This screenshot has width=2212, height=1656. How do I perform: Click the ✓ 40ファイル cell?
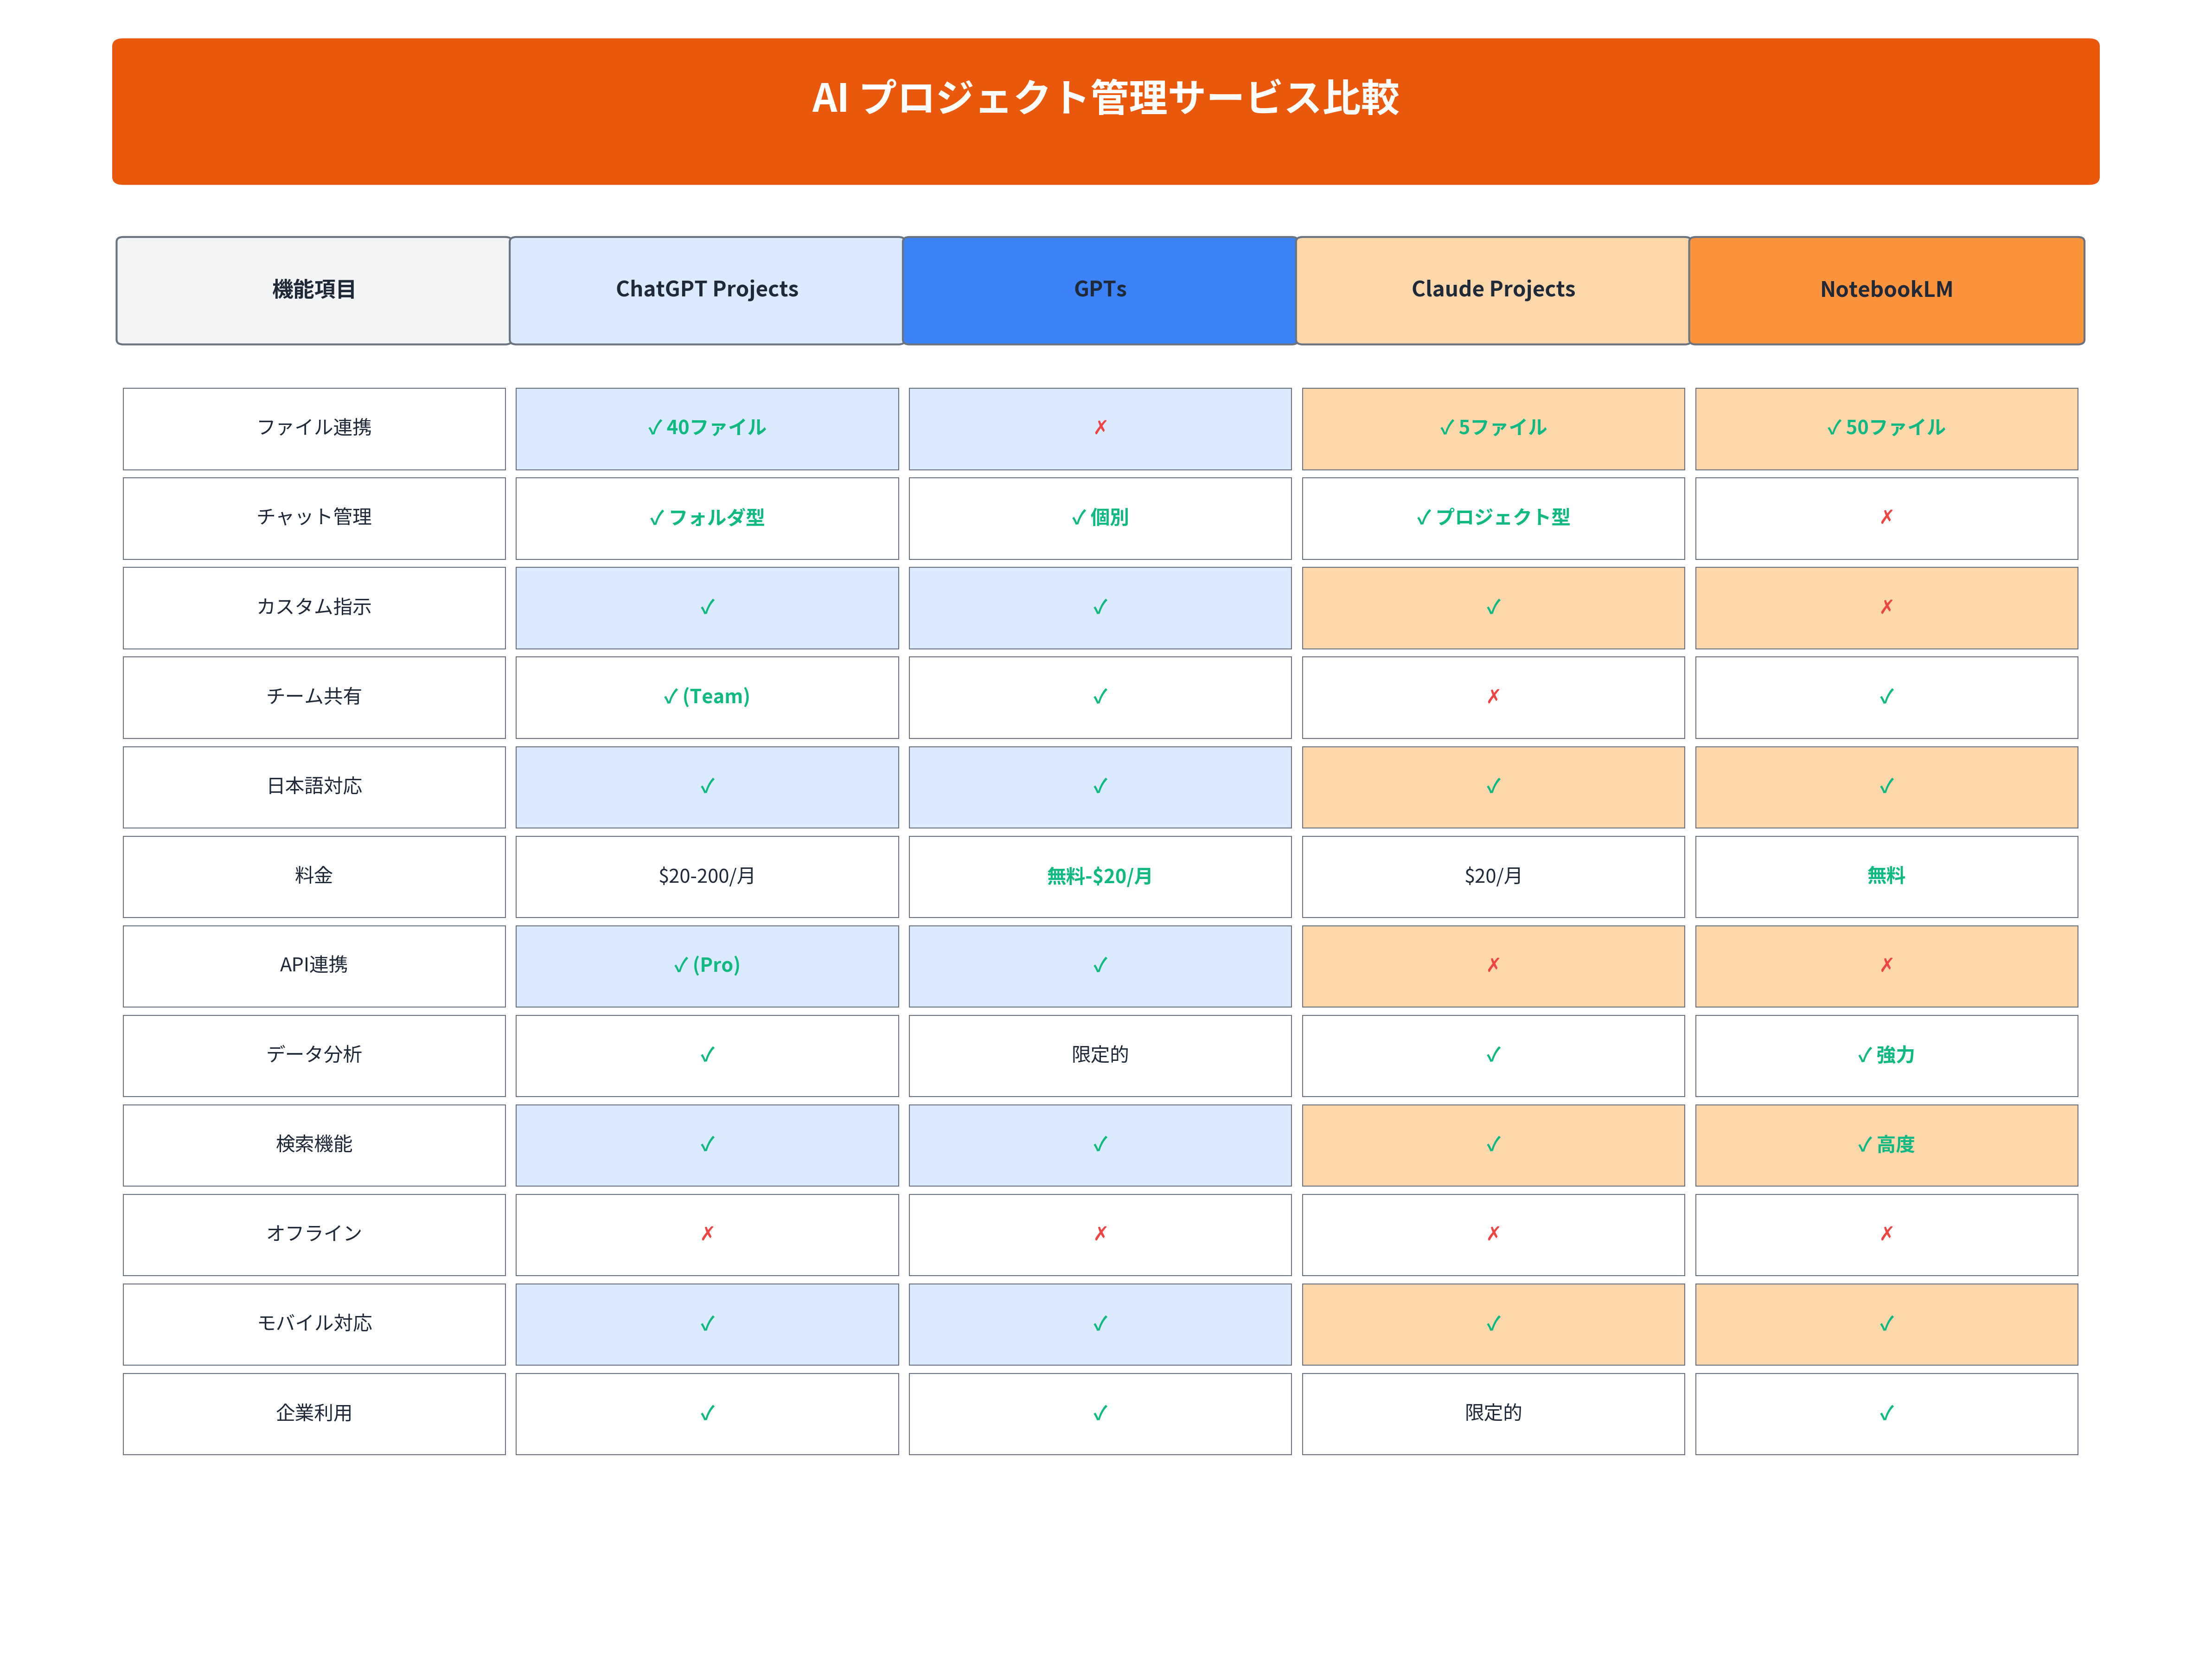click(707, 428)
